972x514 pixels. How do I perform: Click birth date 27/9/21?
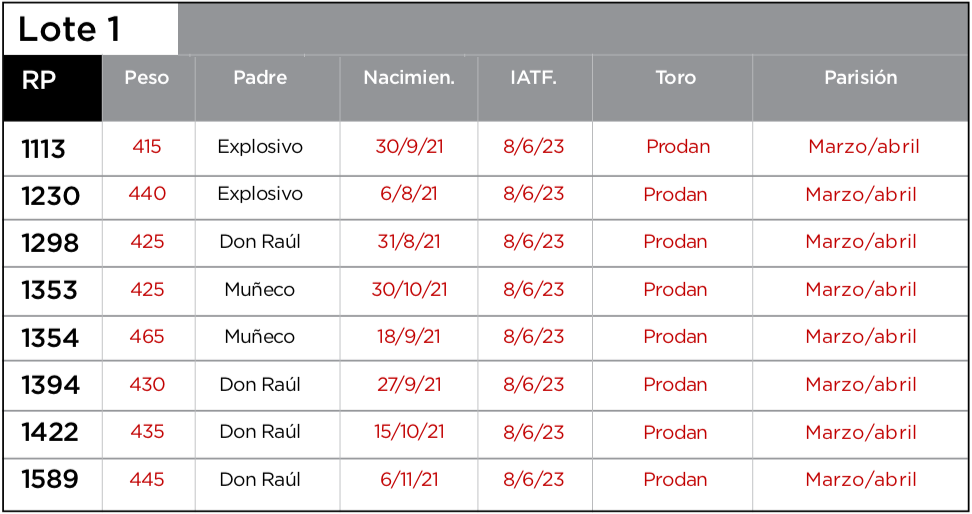(409, 385)
